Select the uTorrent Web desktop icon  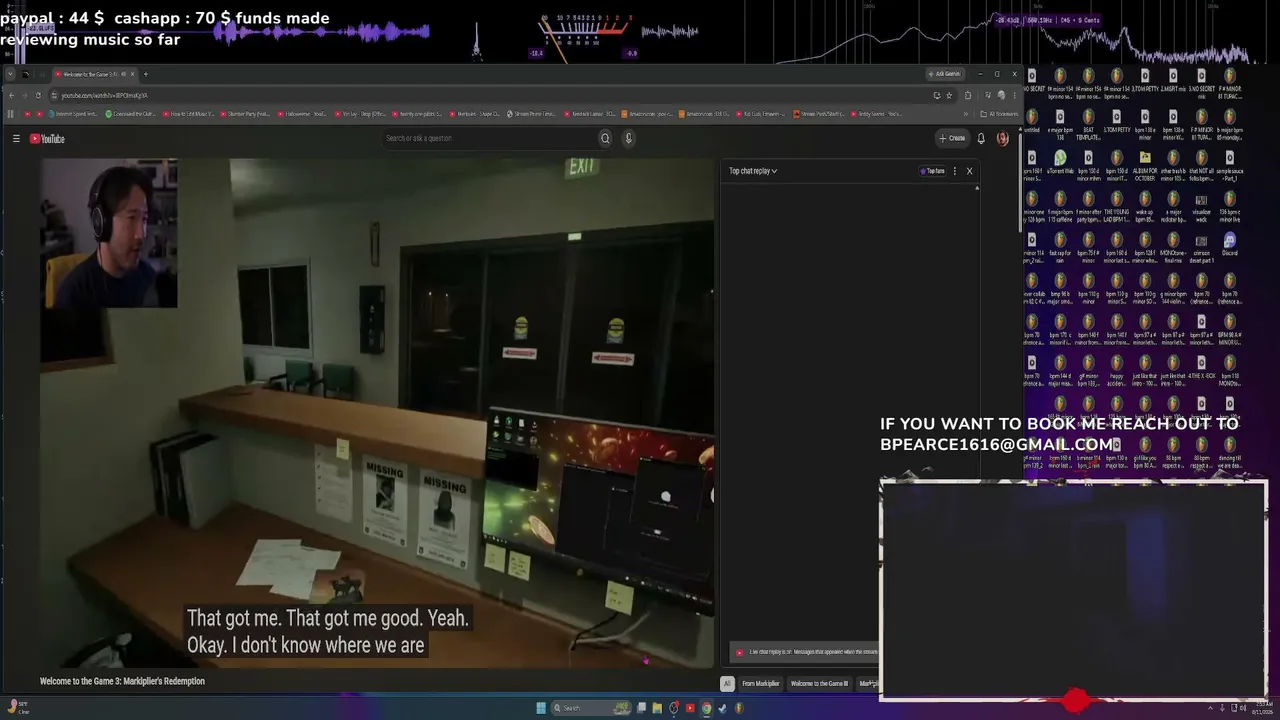coord(1060,162)
